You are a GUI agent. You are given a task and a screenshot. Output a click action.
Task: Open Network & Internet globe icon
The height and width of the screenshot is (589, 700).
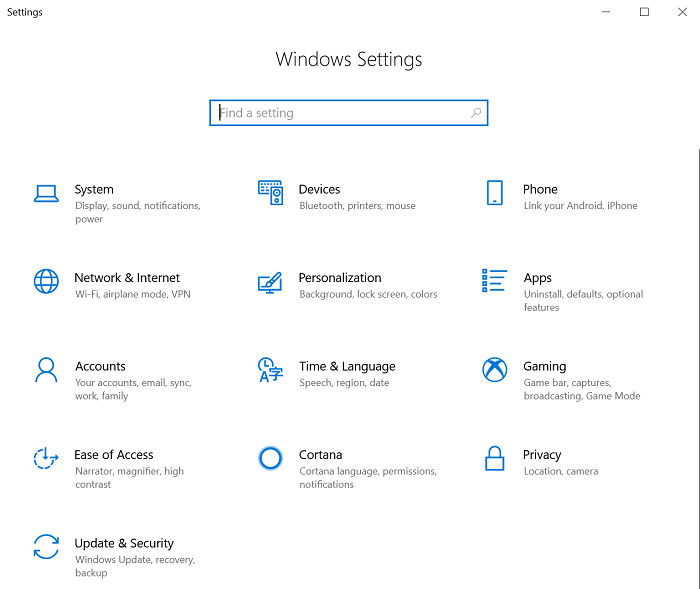point(46,281)
